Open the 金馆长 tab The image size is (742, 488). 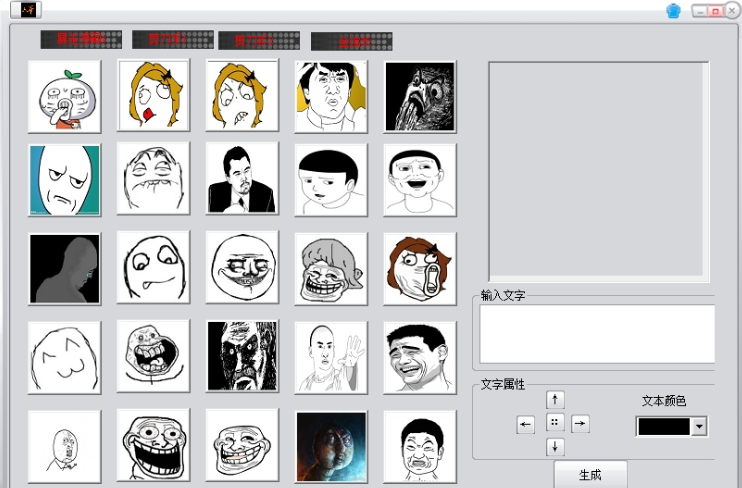coord(352,41)
